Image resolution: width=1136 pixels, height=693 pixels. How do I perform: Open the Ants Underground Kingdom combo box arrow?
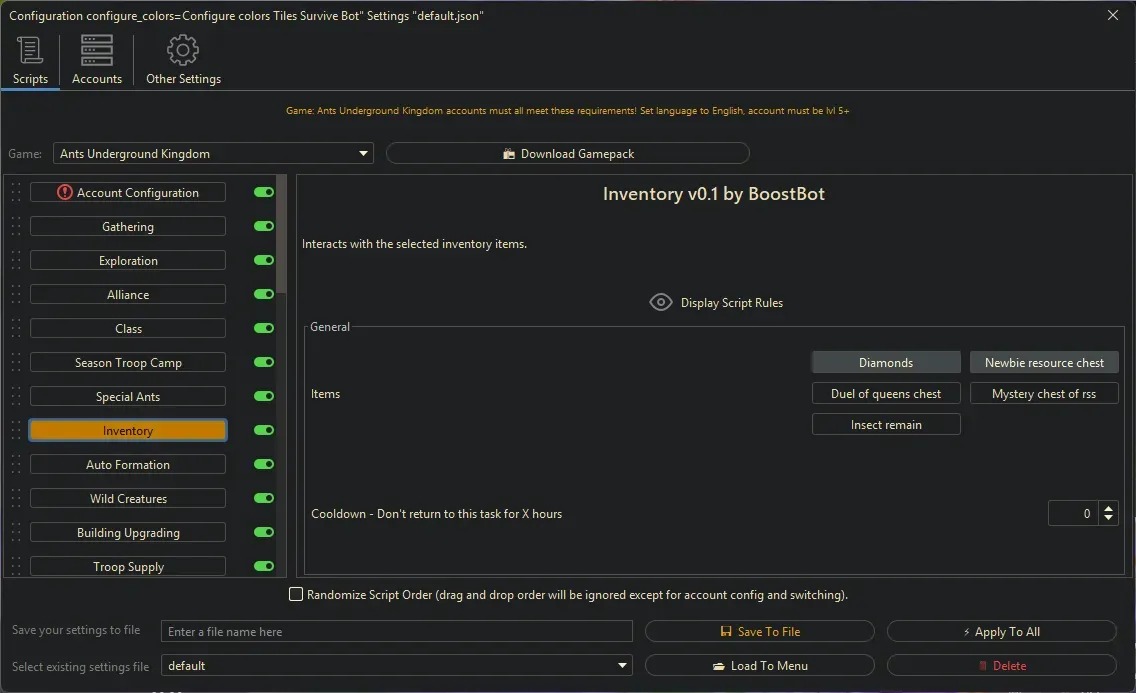(363, 153)
